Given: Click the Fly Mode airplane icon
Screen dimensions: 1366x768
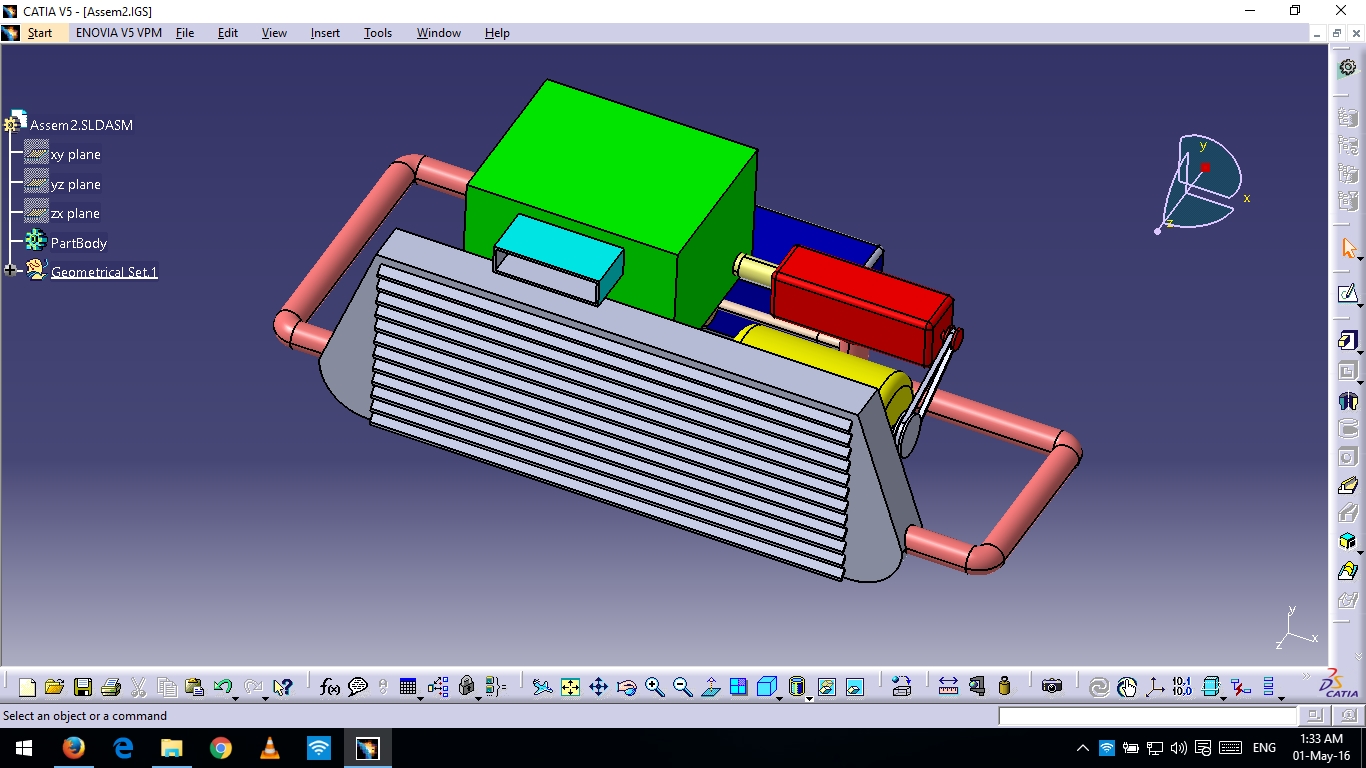Looking at the screenshot, I should click(x=542, y=686).
